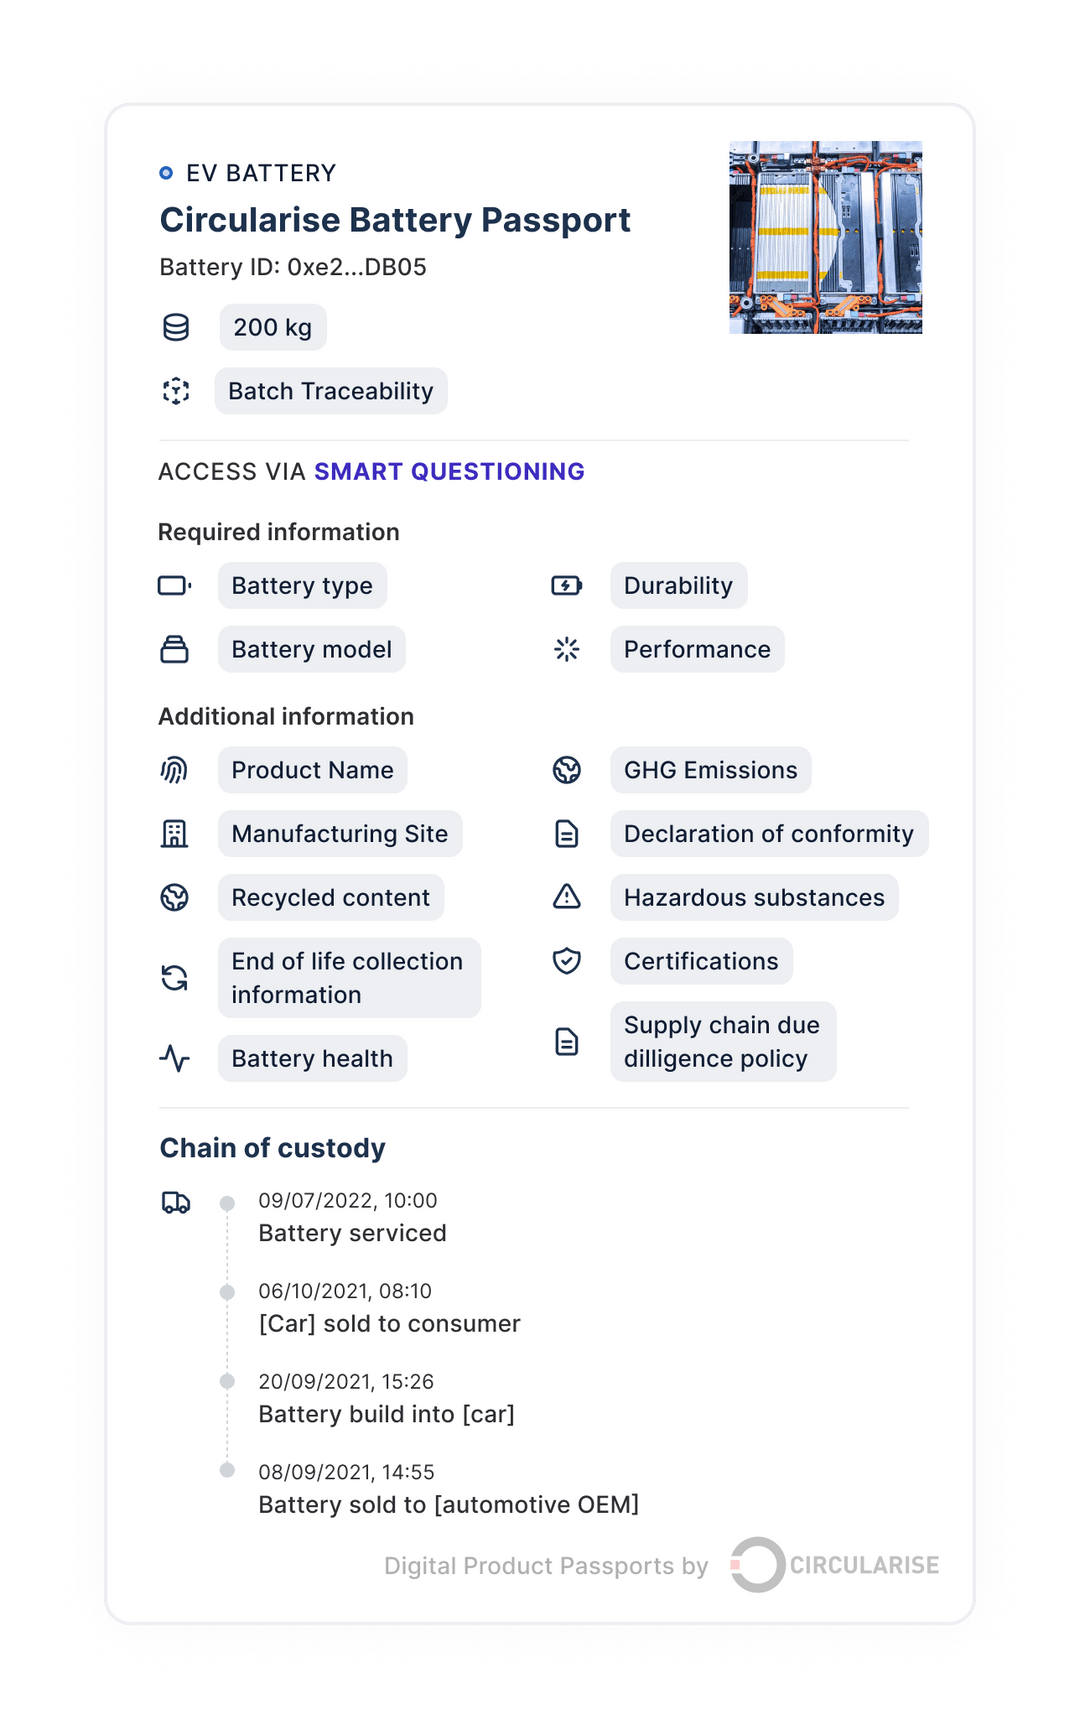Click the Batch Traceability scan icon
Viewport: 1080px width, 1731px height.
176,391
